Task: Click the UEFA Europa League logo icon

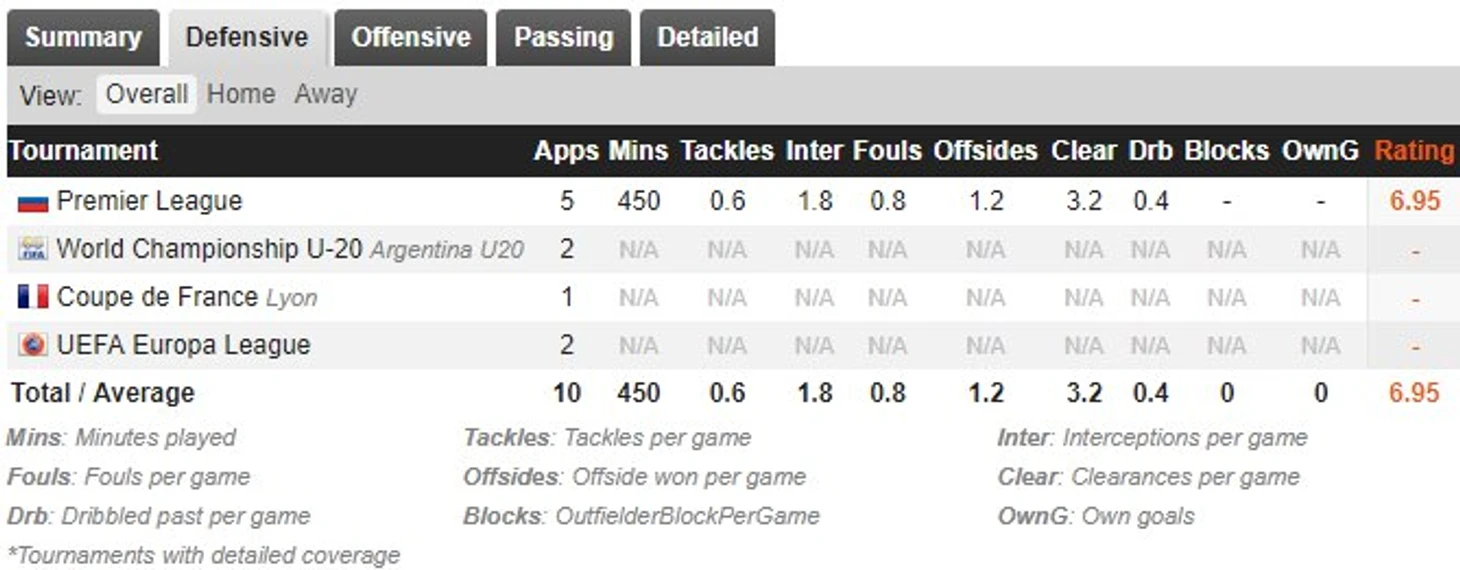Action: click(33, 345)
